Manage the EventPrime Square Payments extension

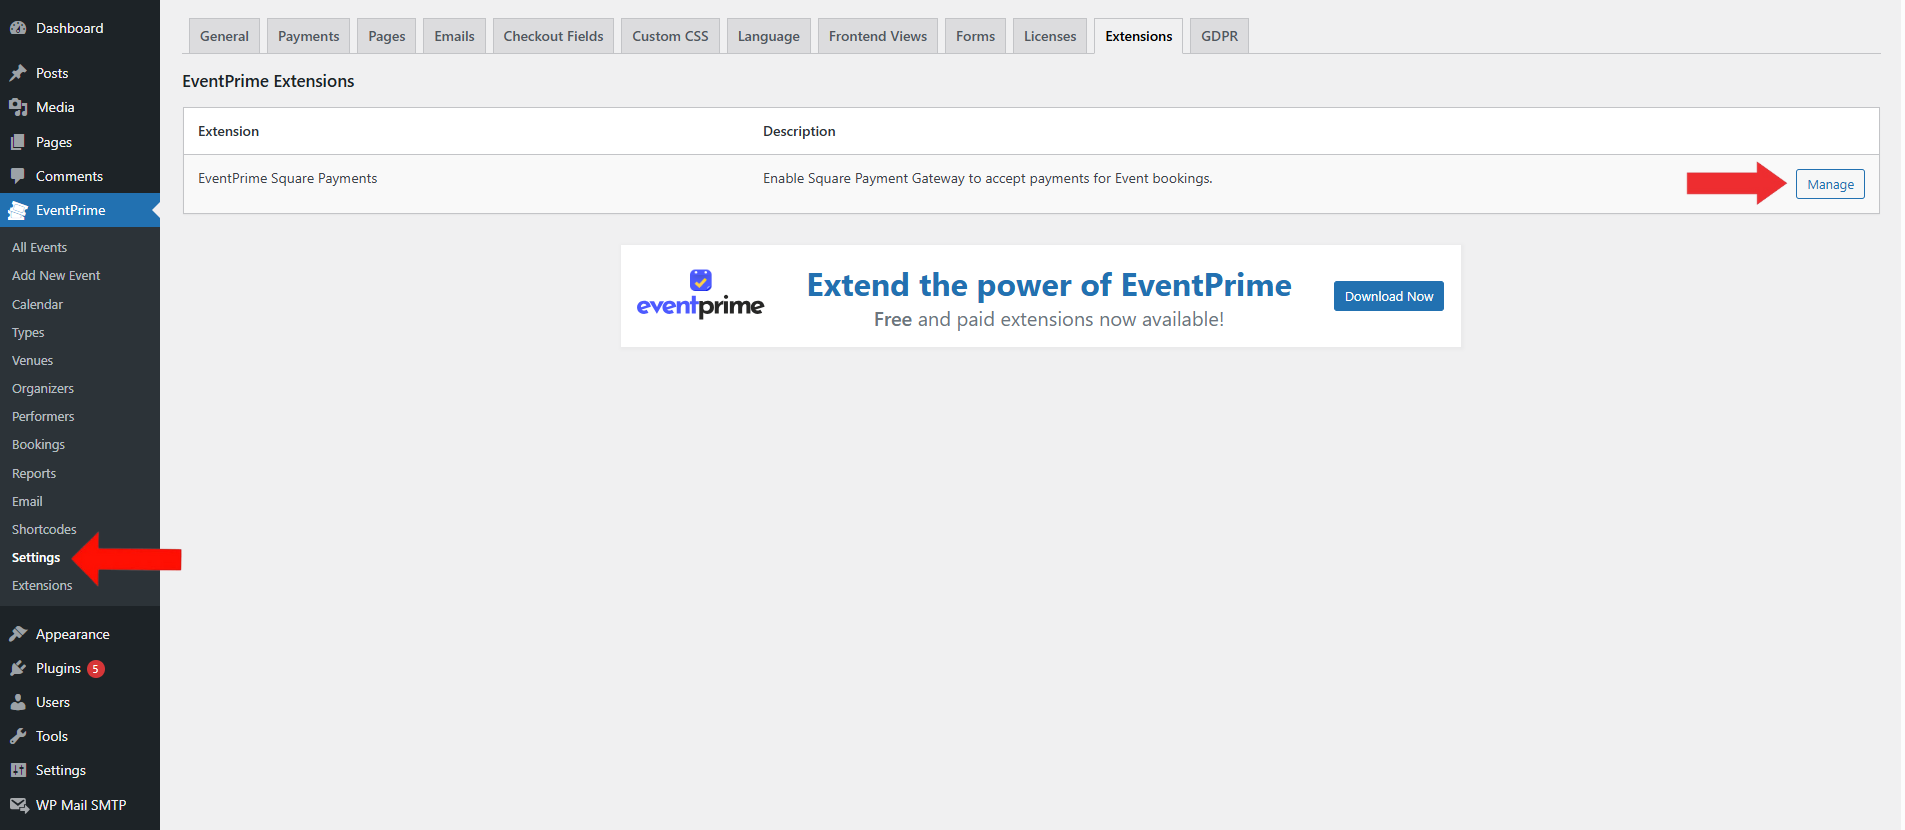(x=1829, y=184)
